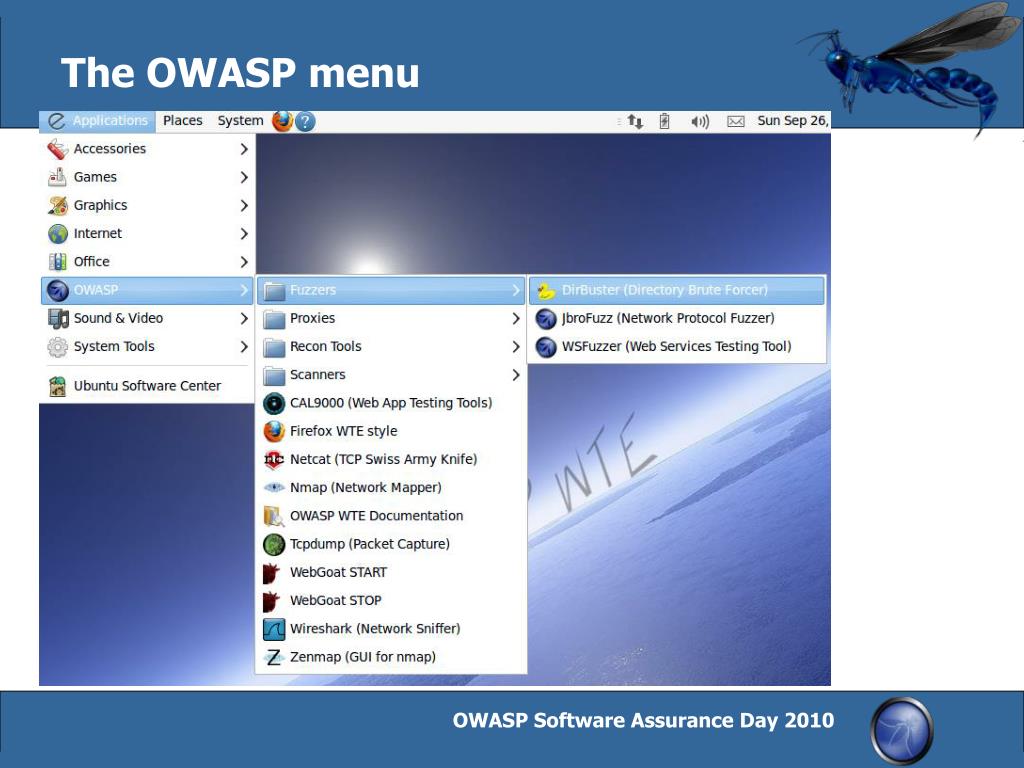Click the WebGoat START goat icon
The width and height of the screenshot is (1024, 768).
(271, 573)
